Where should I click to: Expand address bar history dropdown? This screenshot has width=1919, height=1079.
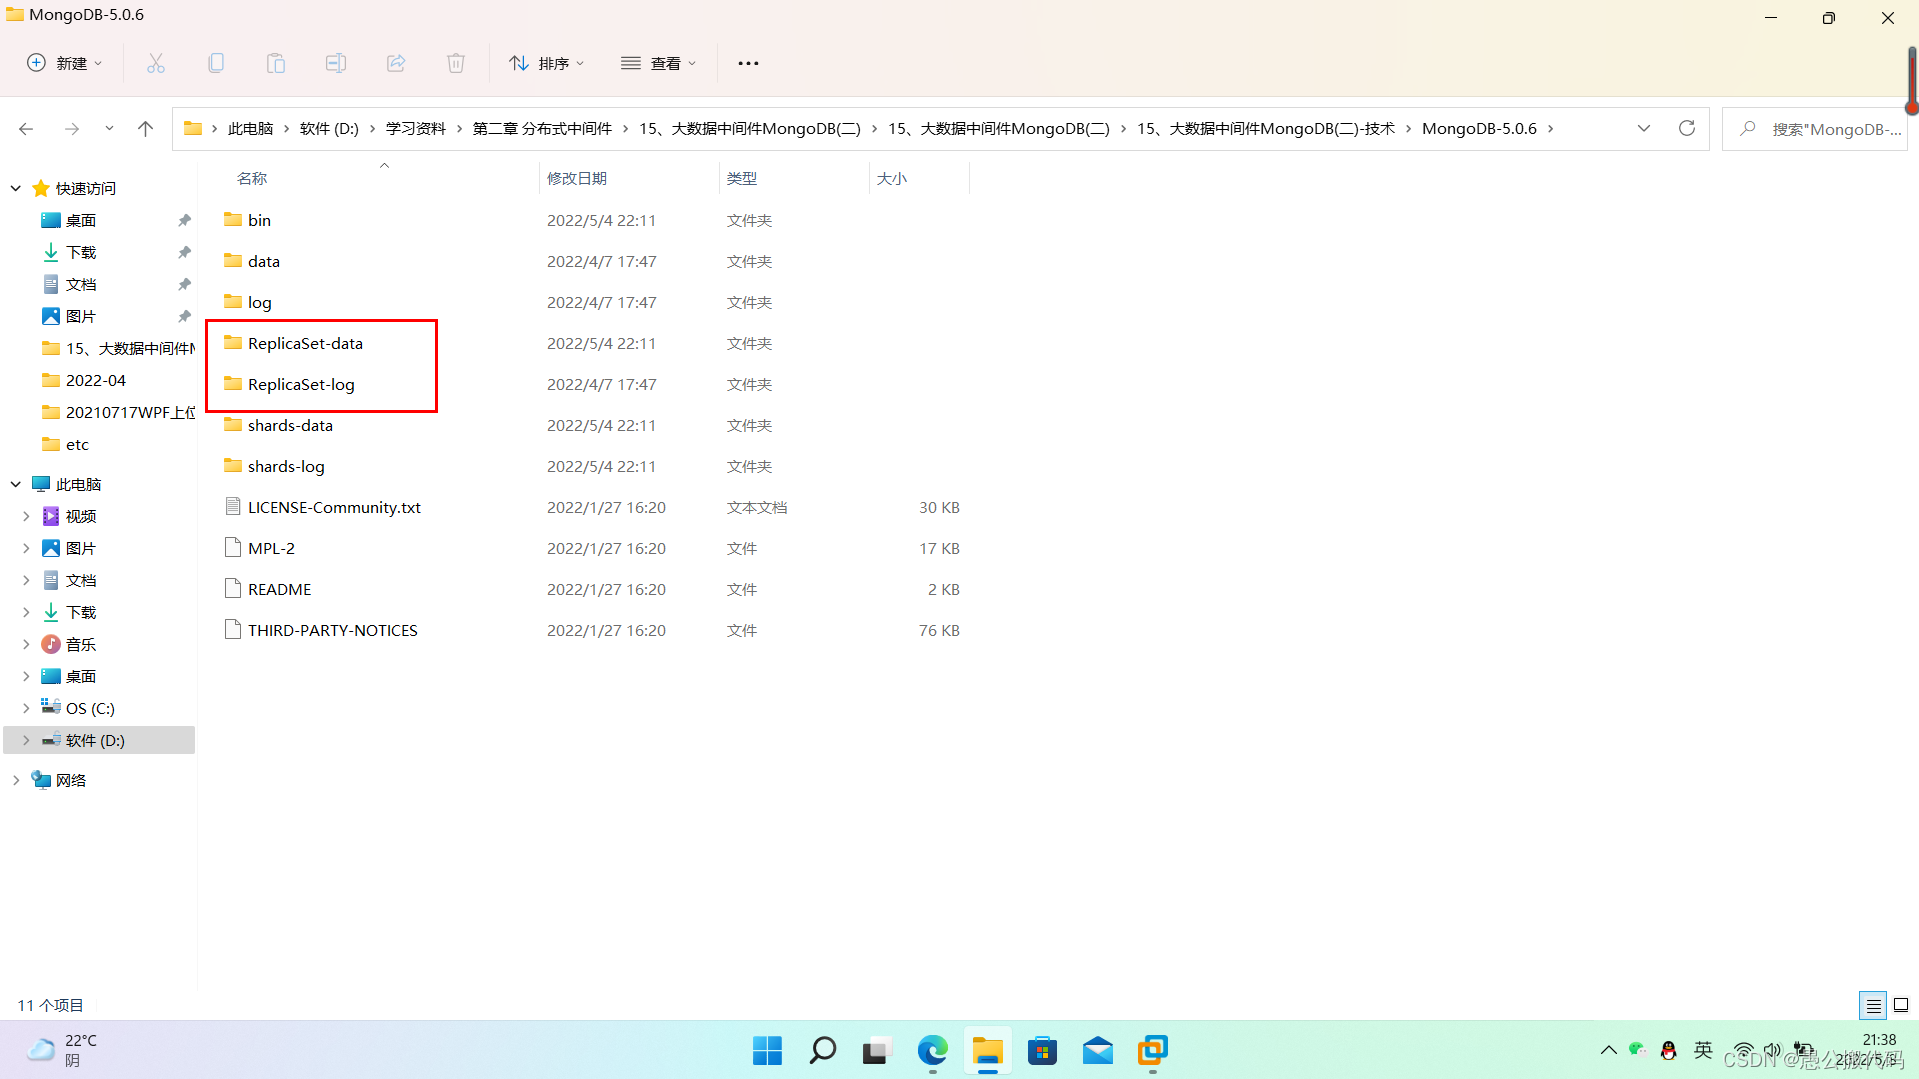click(x=1644, y=128)
